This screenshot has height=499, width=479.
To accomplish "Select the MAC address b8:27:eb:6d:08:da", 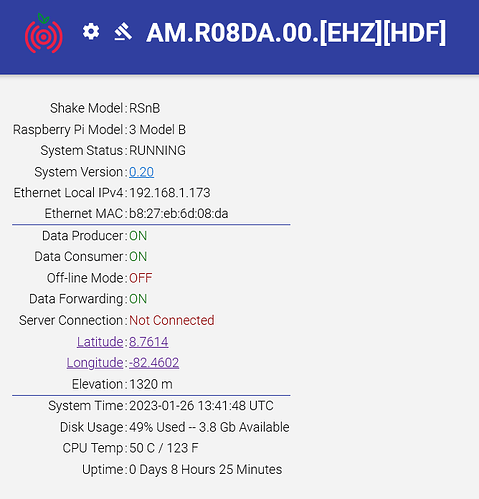I will click(x=179, y=214).
